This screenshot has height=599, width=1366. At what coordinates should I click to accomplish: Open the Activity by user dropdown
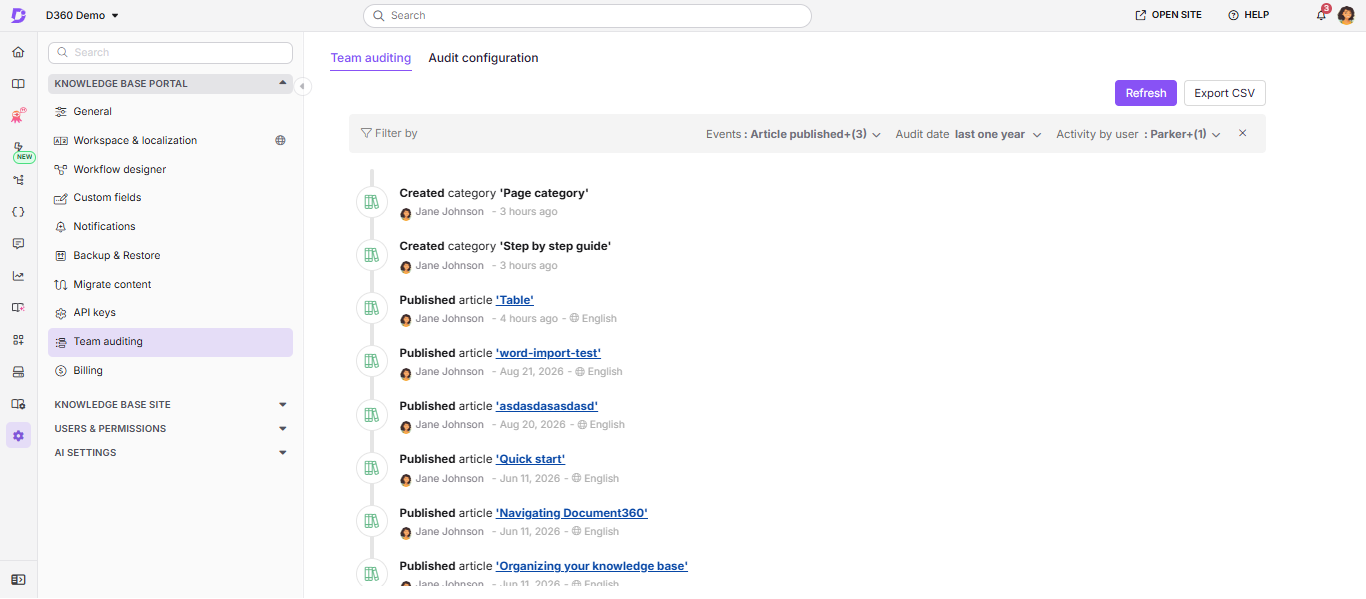(1138, 134)
